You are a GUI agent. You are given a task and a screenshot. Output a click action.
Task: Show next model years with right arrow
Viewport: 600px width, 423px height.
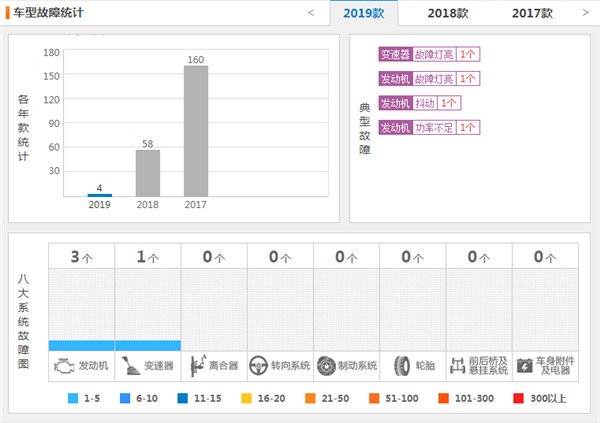click(x=585, y=13)
